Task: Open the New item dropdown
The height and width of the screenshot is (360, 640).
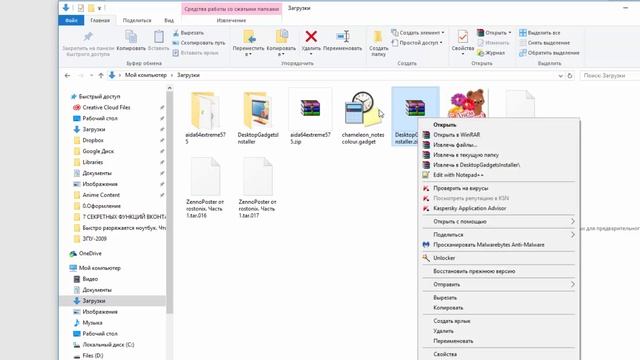Action: pyautogui.click(x=418, y=33)
